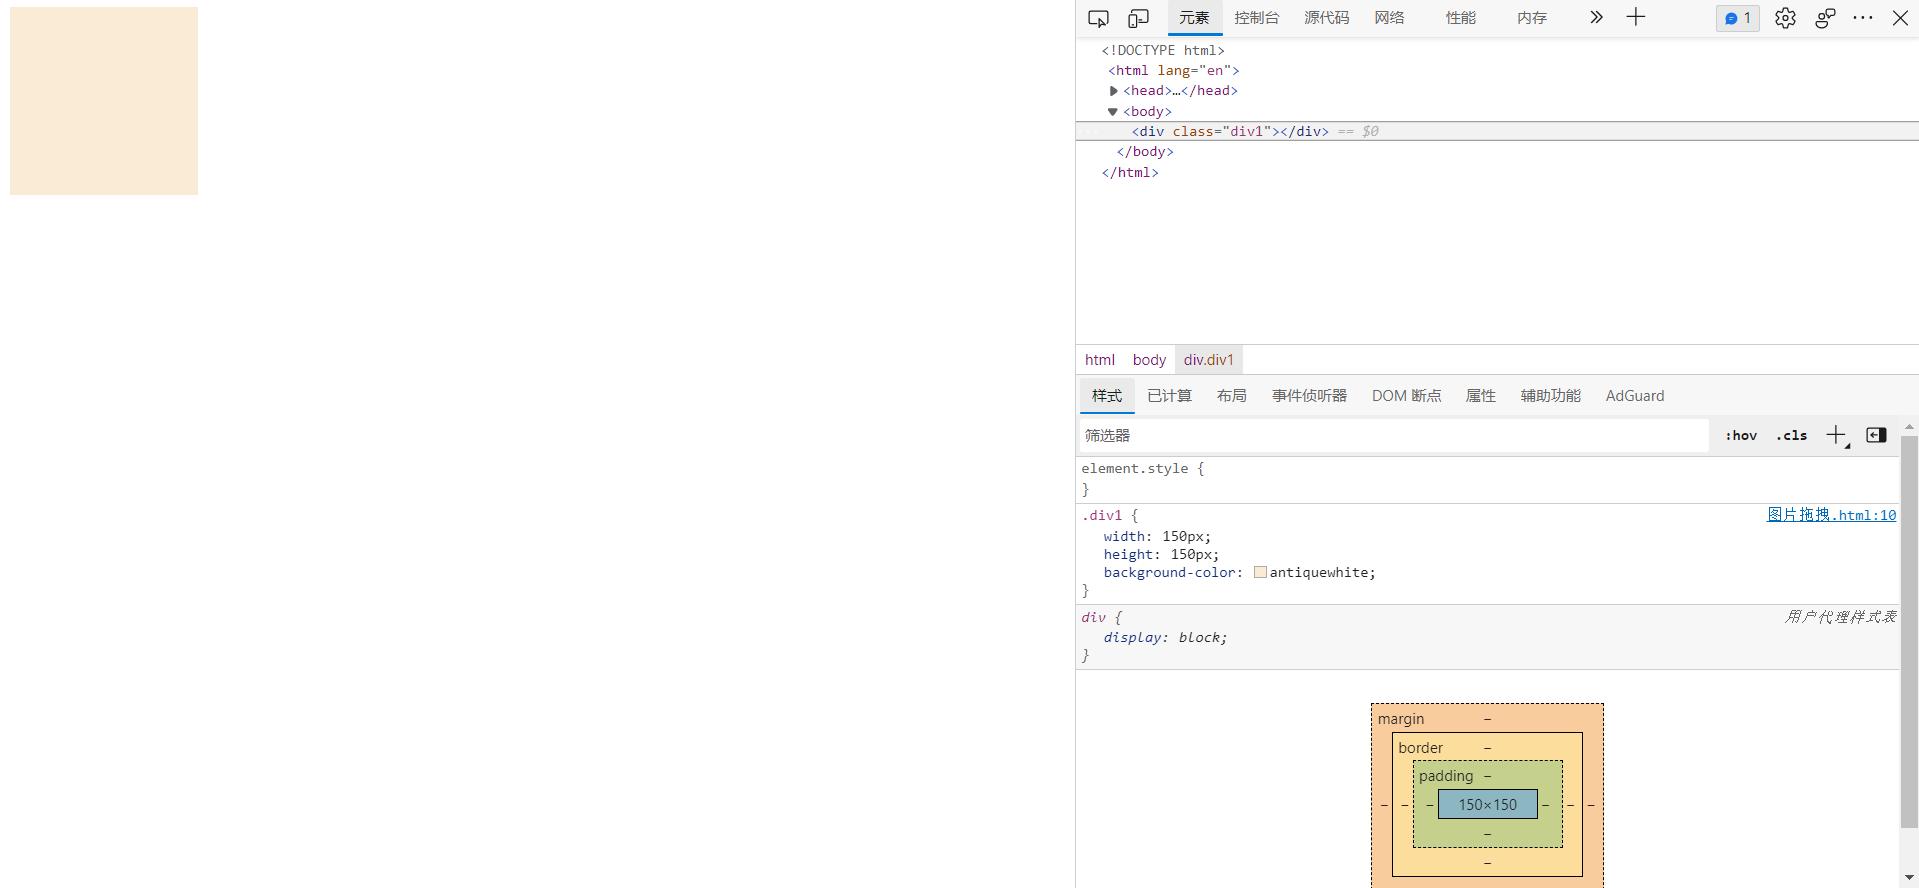
Task: Click the styles scrollbar down arrow
Action: point(1909,878)
